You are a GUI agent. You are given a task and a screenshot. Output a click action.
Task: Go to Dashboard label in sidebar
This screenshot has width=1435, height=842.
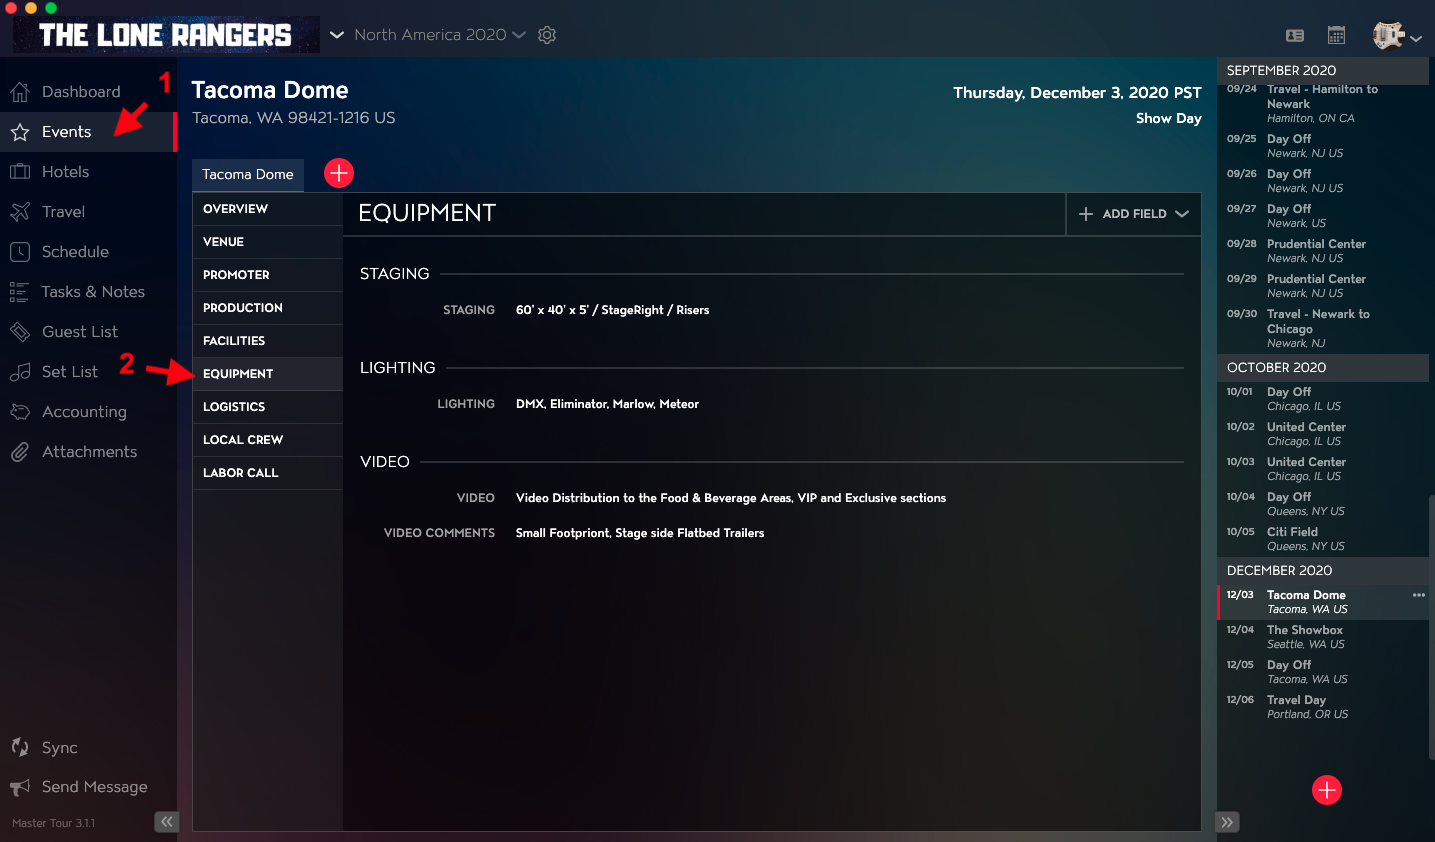coord(81,92)
